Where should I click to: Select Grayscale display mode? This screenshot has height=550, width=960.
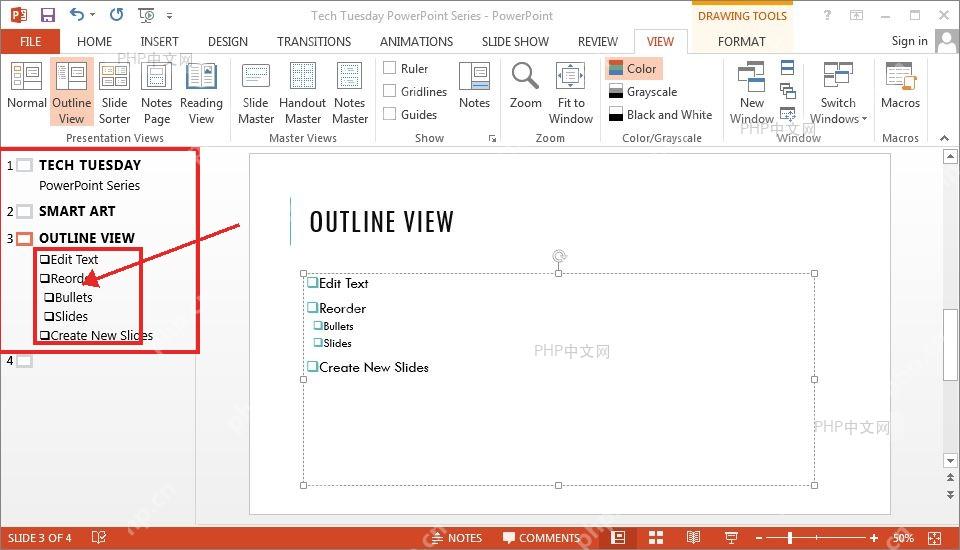click(643, 92)
